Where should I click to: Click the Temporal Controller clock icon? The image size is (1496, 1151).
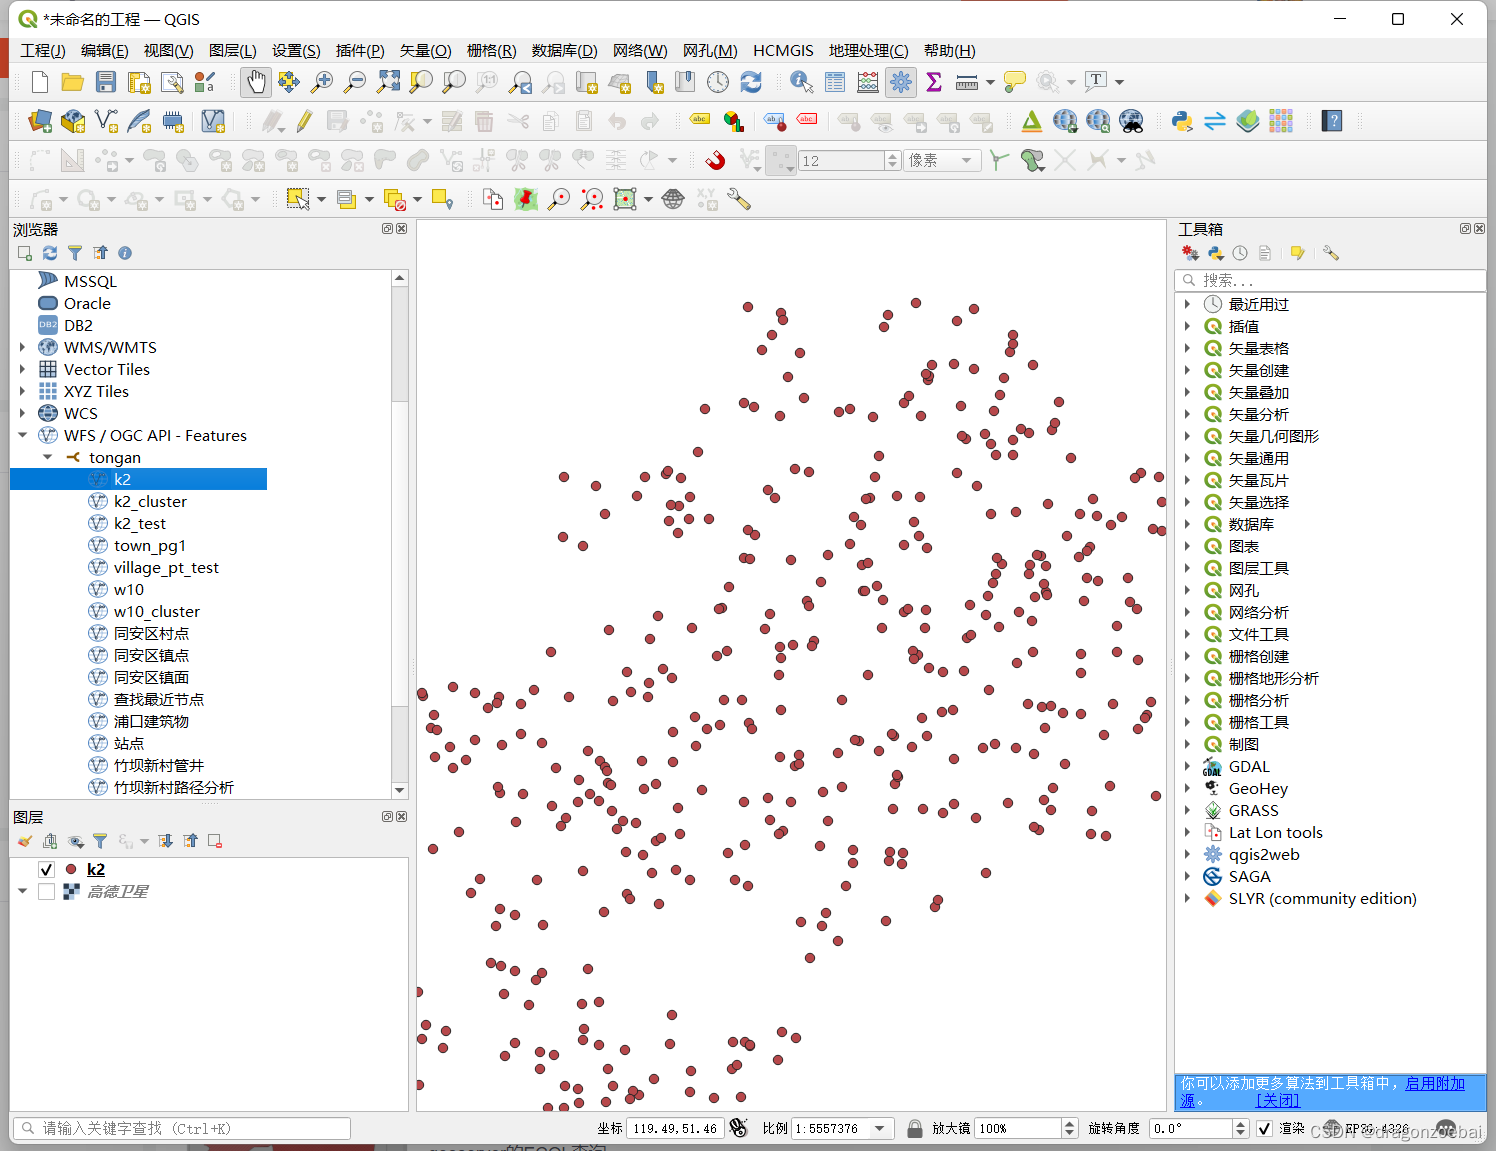point(718,82)
